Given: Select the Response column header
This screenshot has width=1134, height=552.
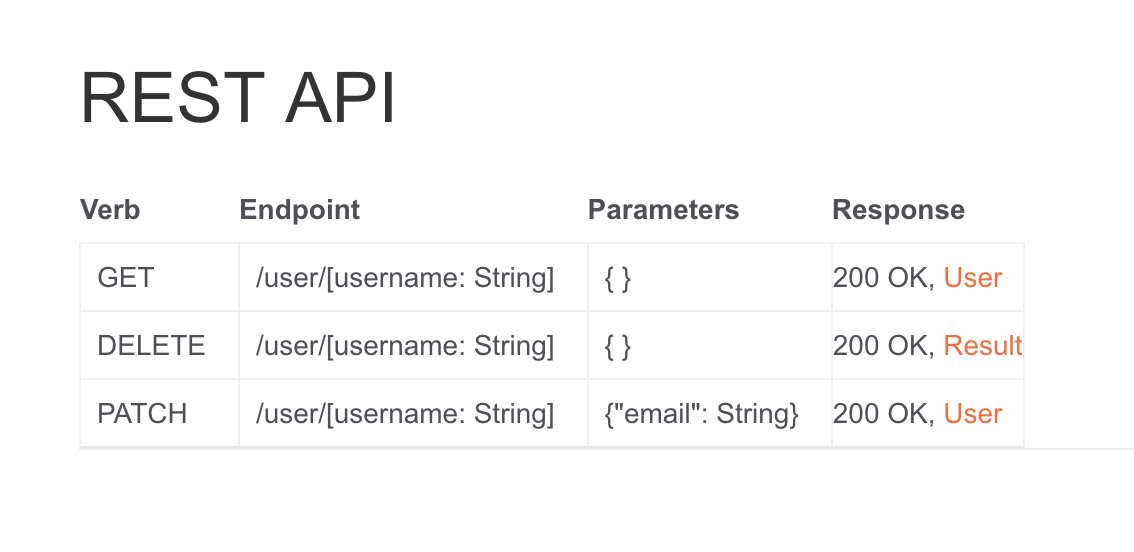Looking at the screenshot, I should pos(898,209).
